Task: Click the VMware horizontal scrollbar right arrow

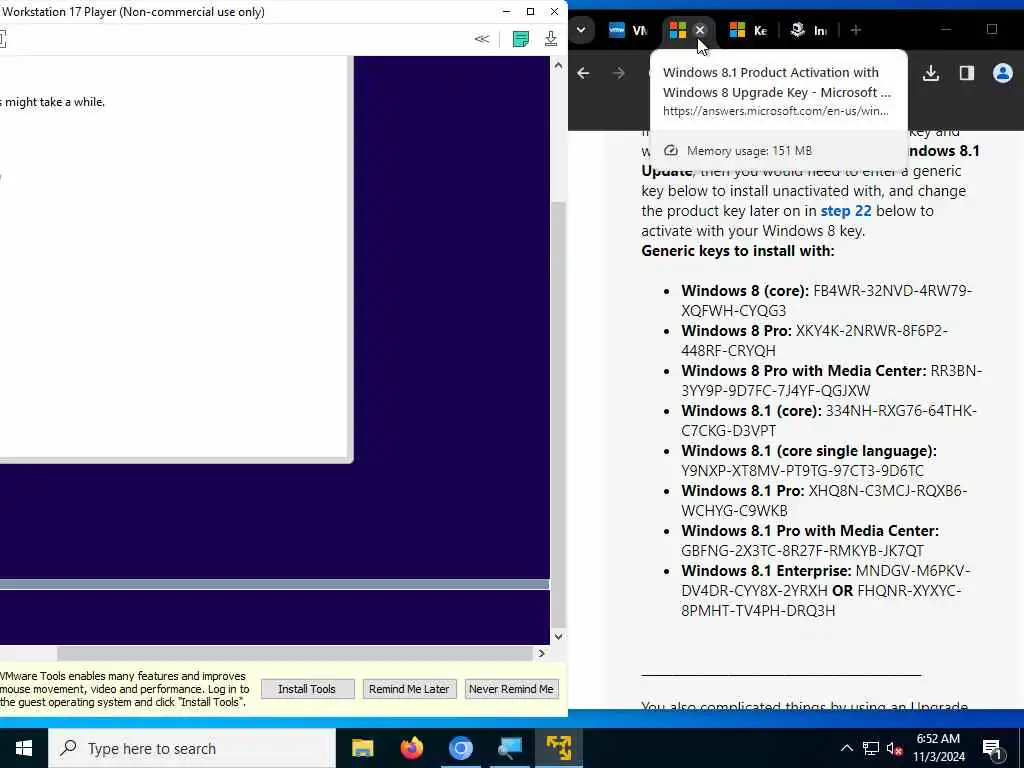Action: [x=541, y=653]
